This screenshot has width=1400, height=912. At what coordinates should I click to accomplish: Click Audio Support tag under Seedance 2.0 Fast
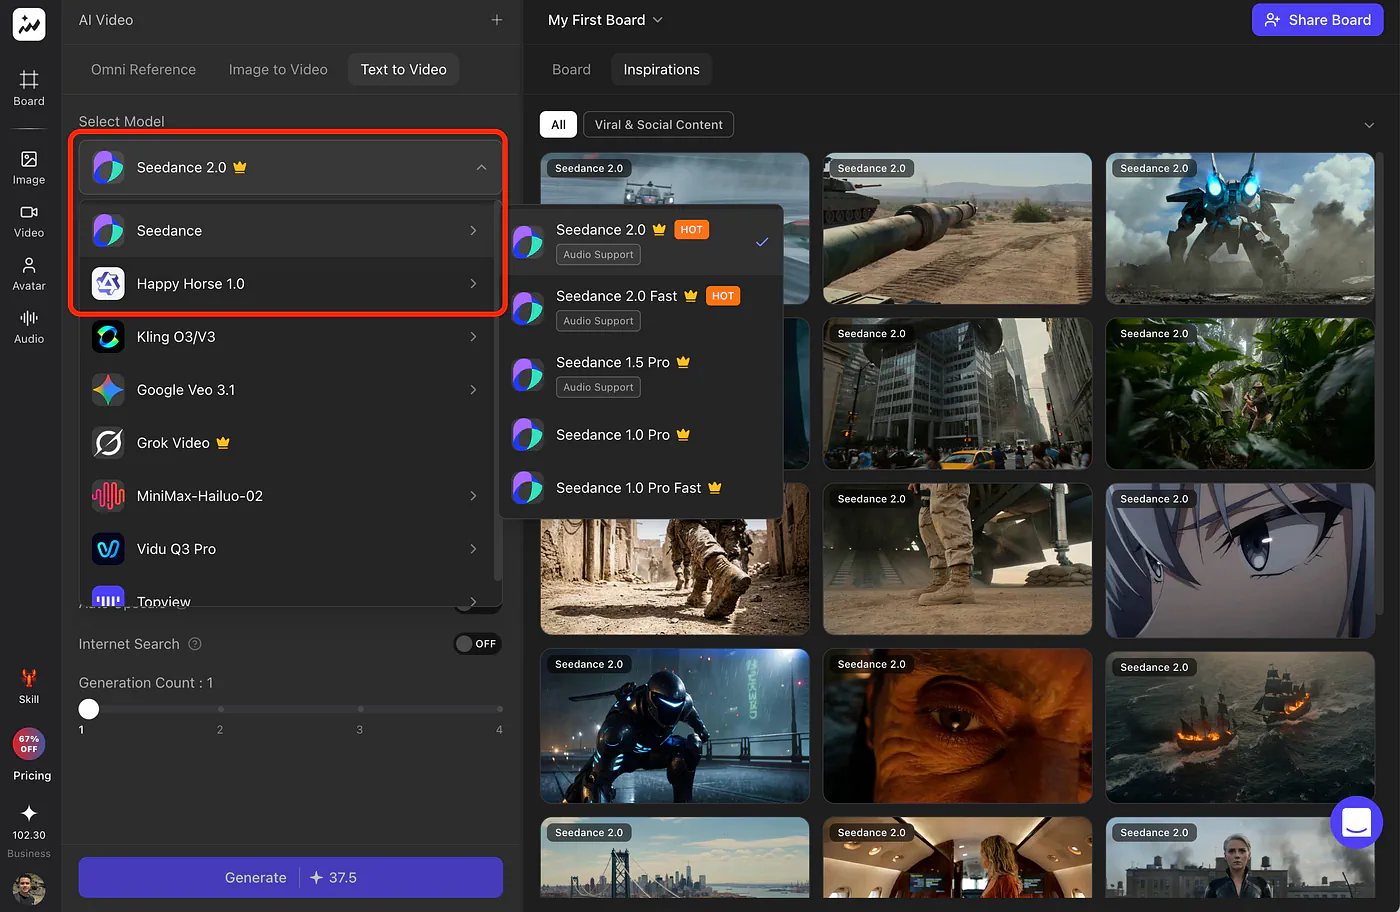(x=598, y=321)
